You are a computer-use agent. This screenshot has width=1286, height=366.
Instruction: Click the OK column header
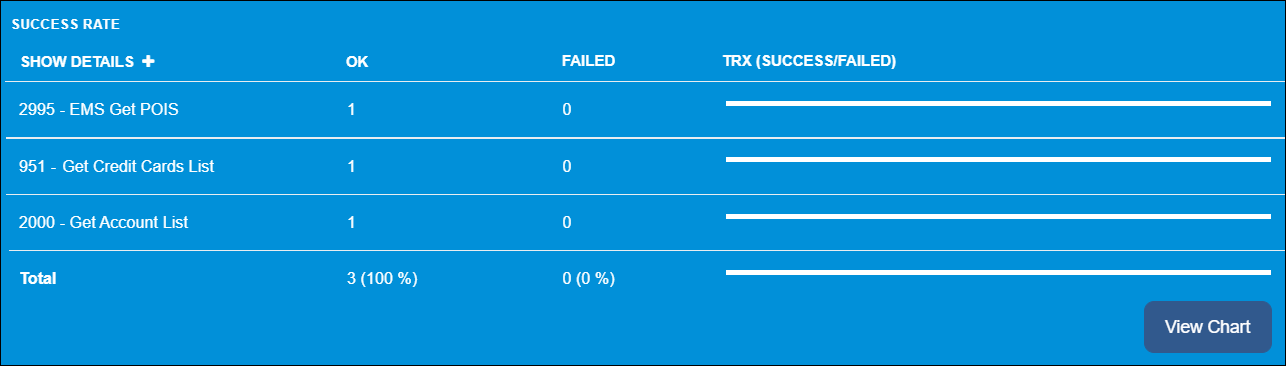pyautogui.click(x=357, y=61)
